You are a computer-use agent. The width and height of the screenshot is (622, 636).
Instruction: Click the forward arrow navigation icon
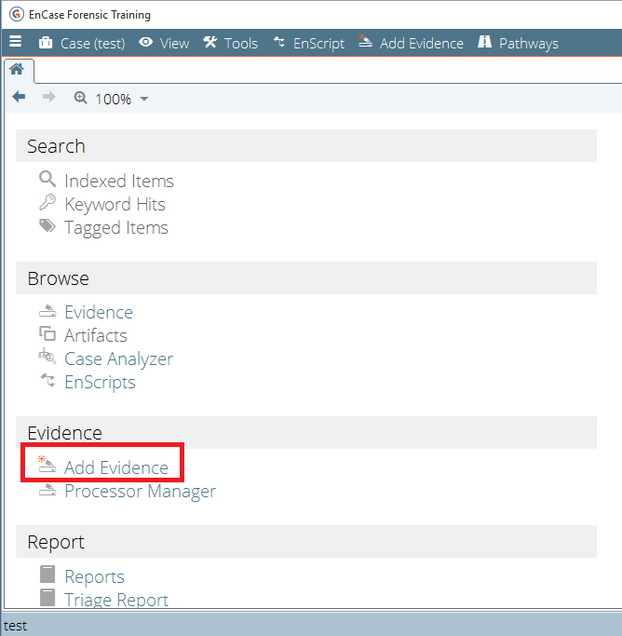click(49, 98)
